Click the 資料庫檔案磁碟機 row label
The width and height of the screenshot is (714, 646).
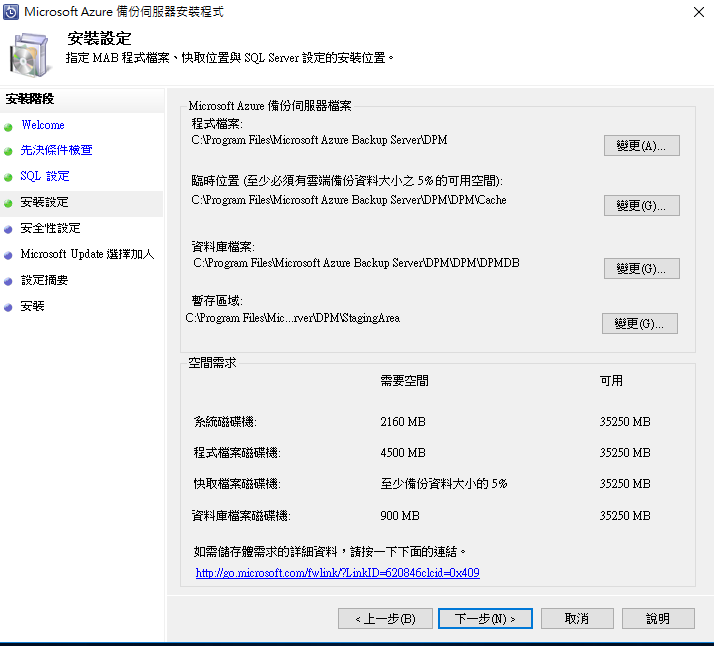pos(241,516)
